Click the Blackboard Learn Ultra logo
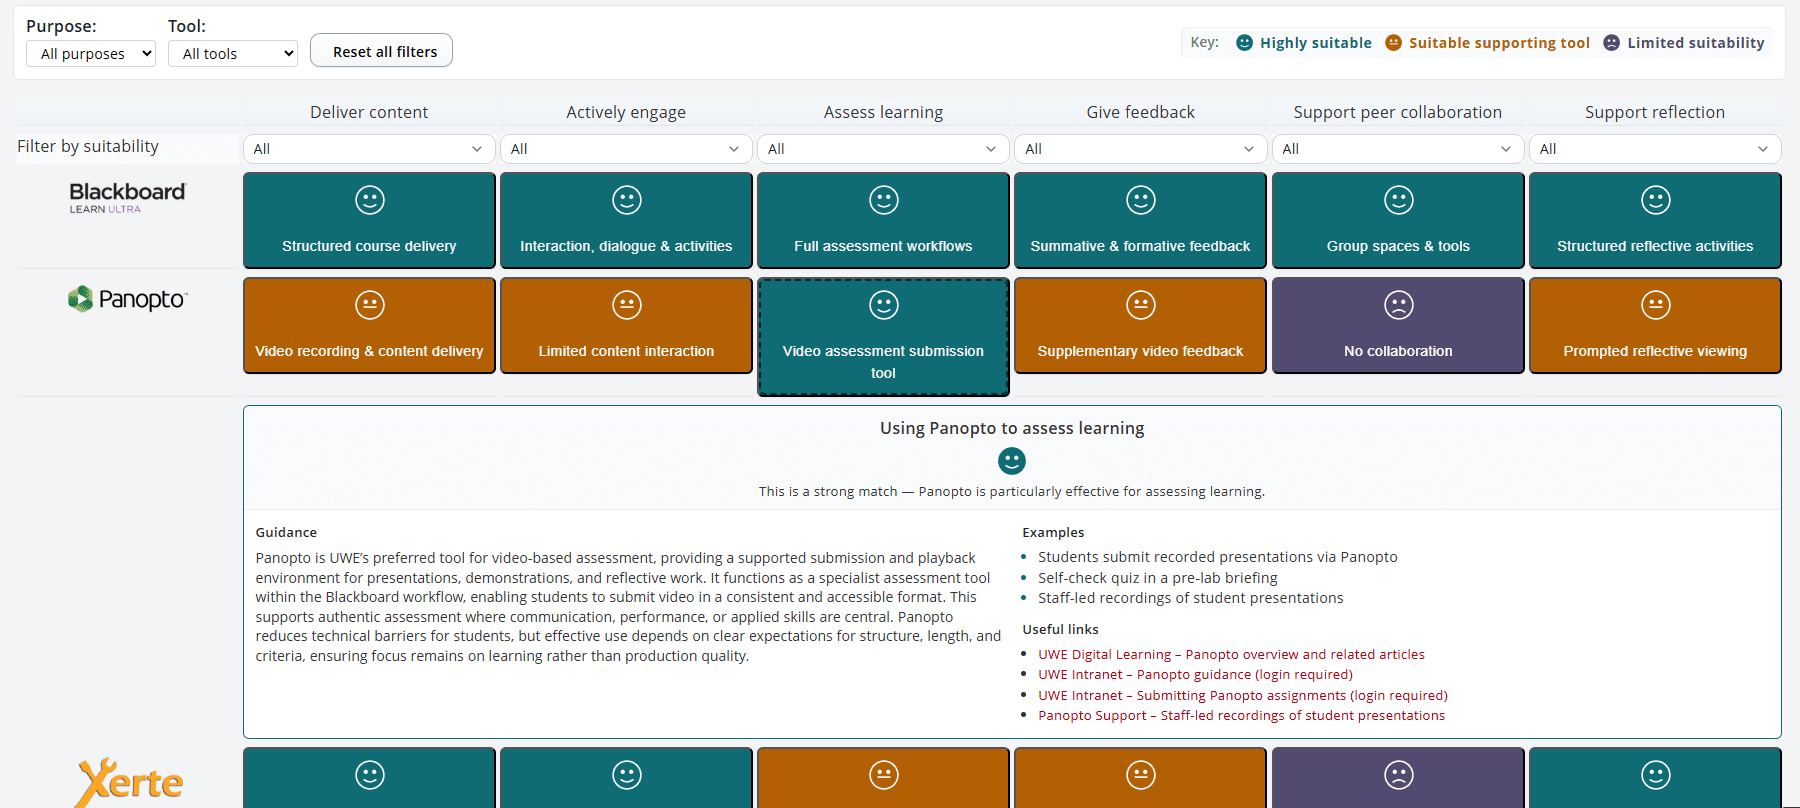 127,197
